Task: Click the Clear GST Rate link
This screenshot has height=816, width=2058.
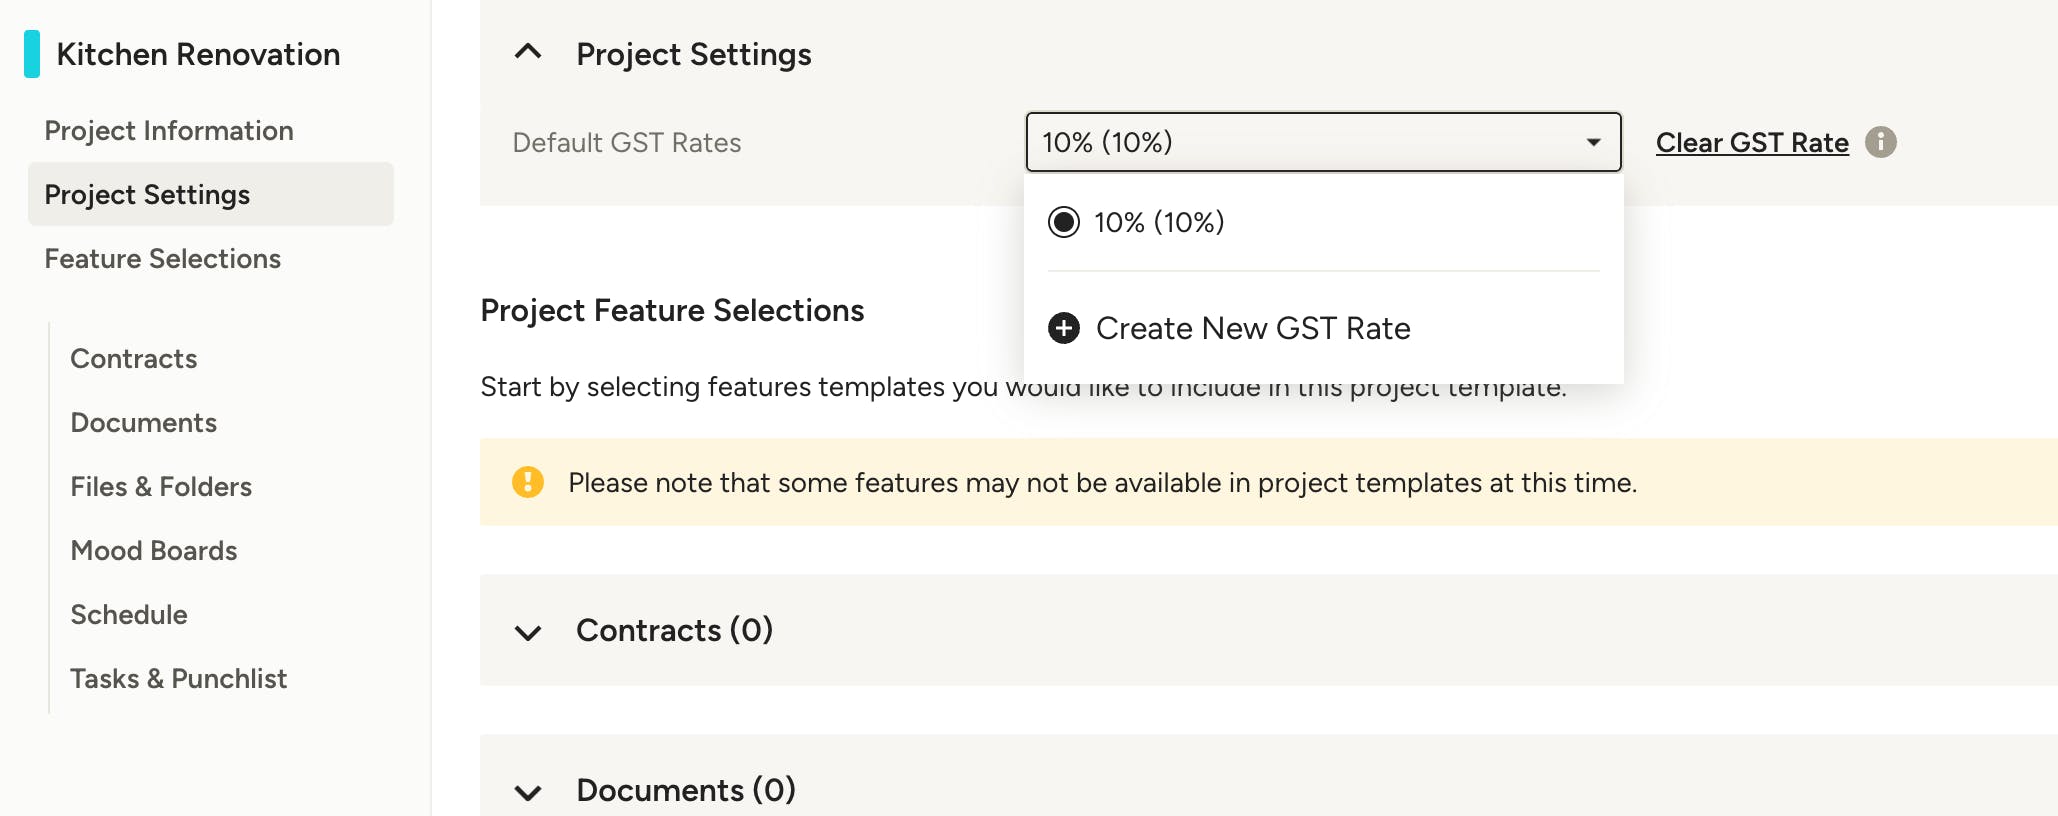Action: [1752, 143]
